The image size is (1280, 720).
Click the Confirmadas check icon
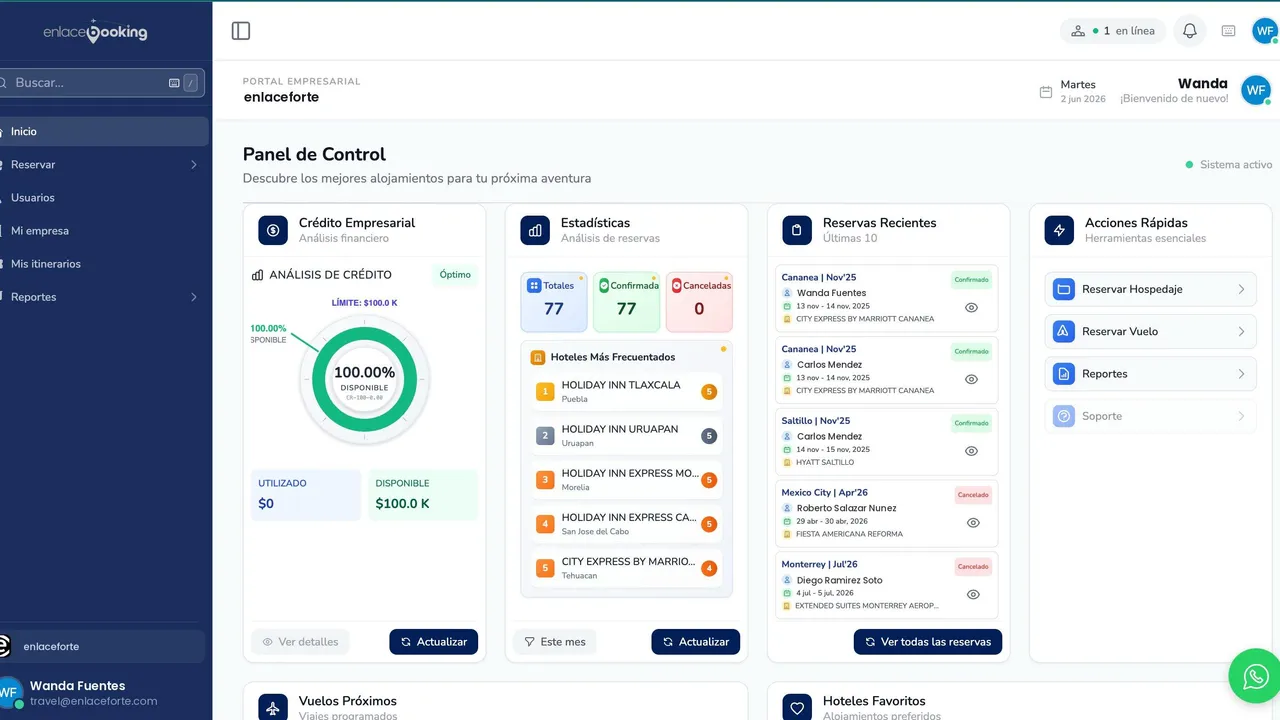point(604,285)
